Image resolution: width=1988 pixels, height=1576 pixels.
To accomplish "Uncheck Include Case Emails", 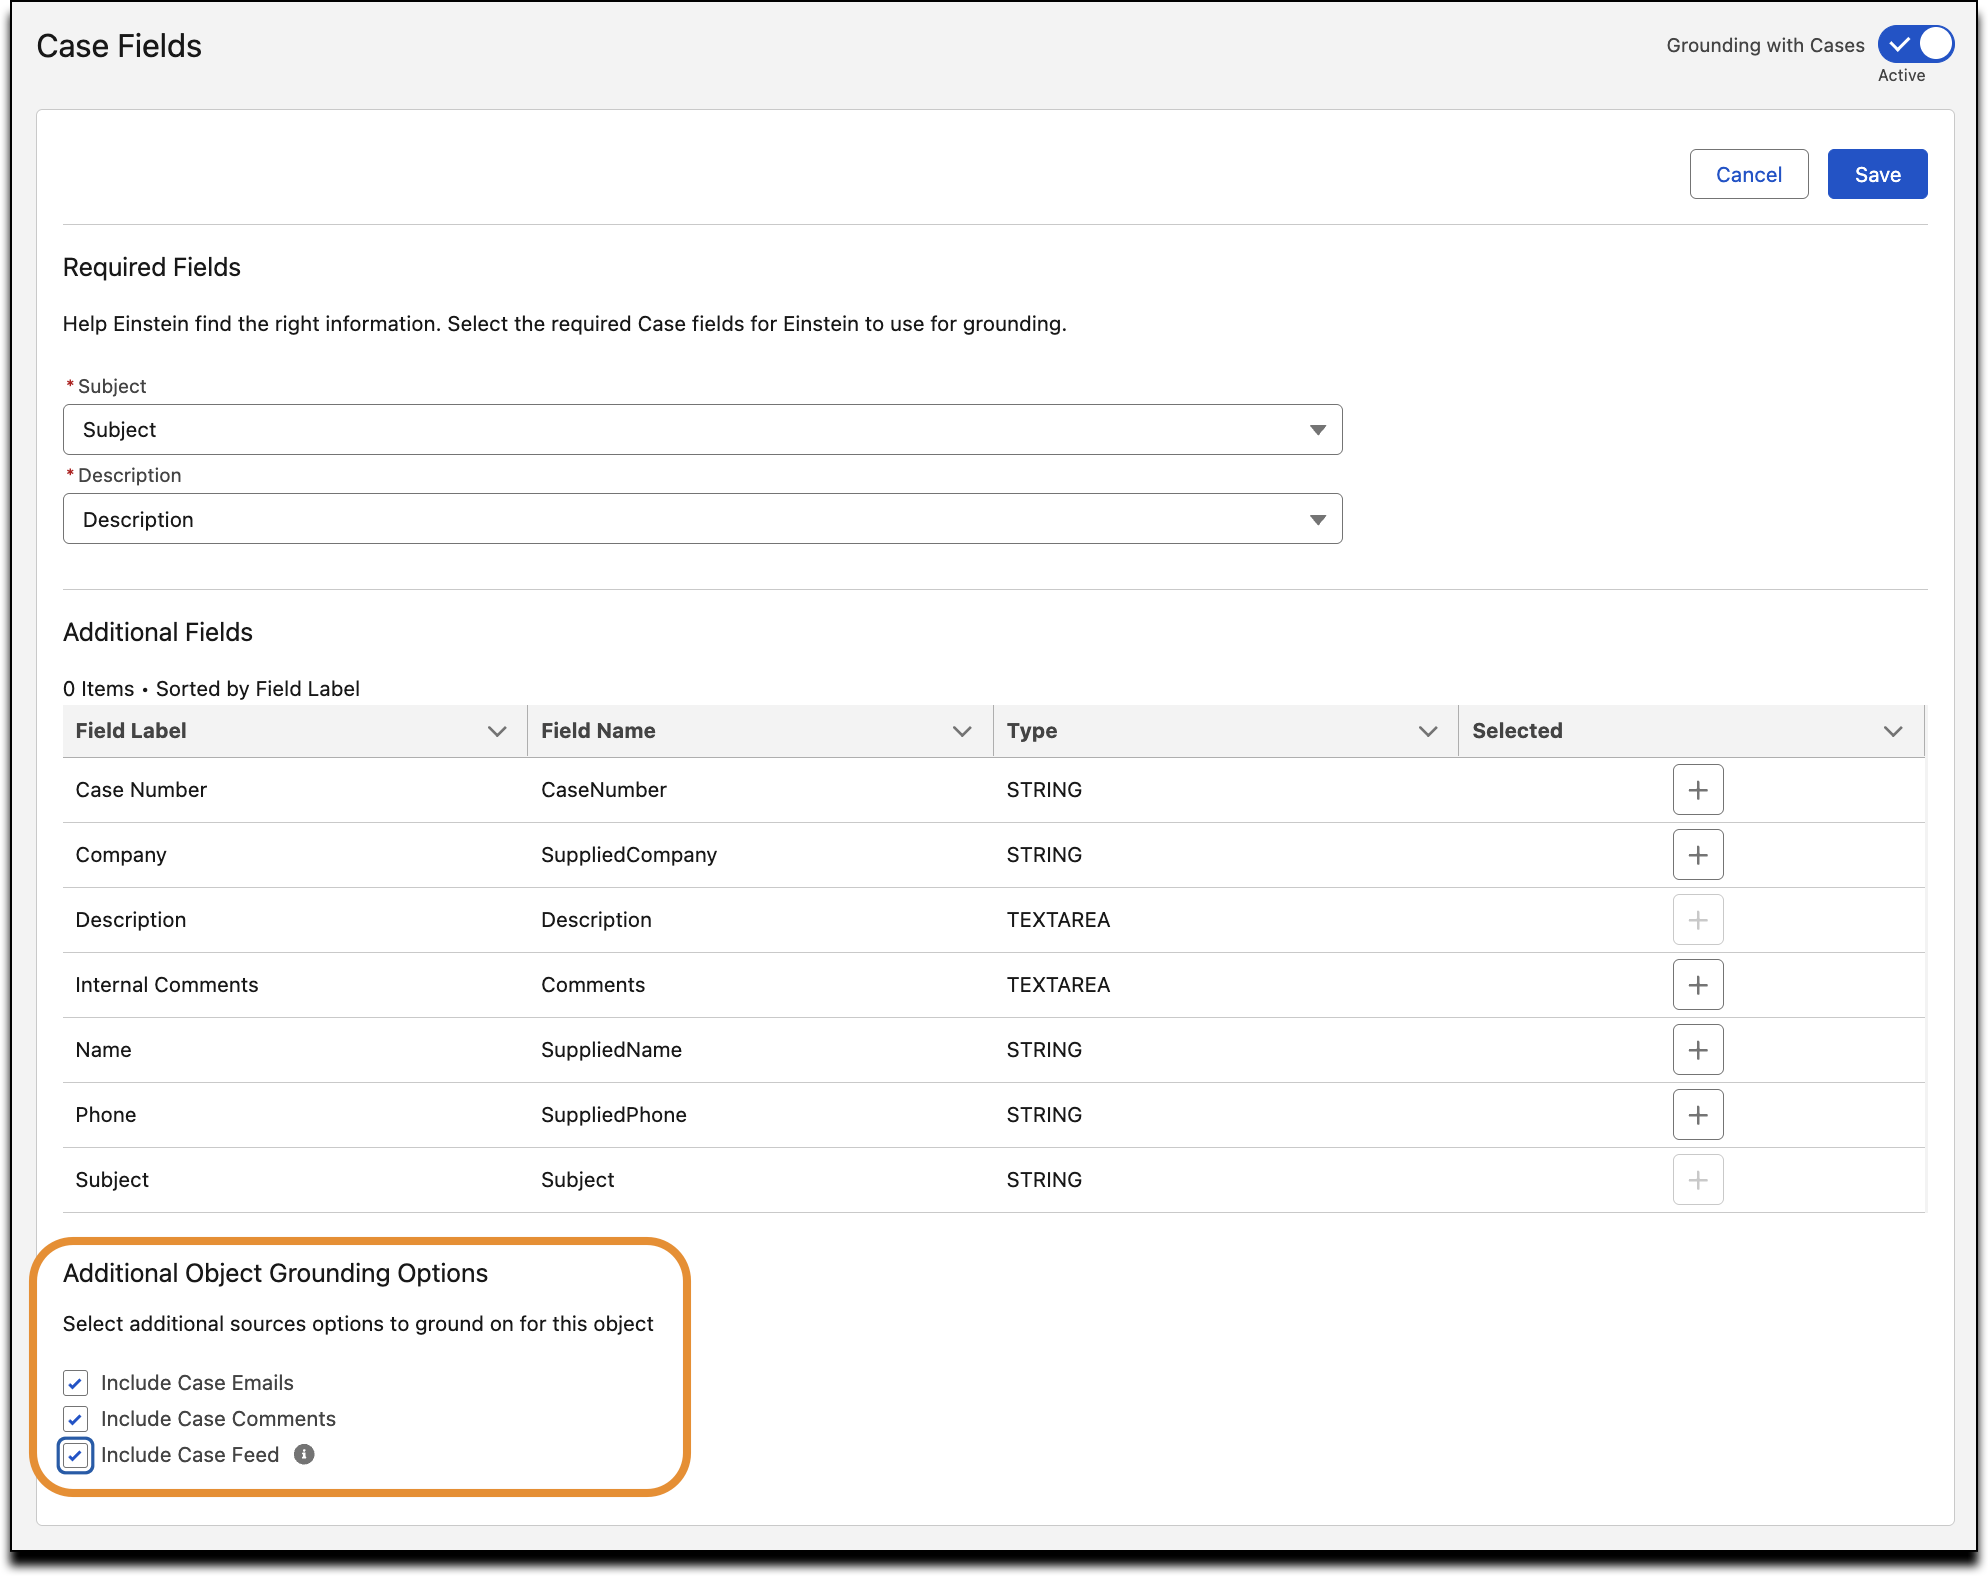I will point(75,1383).
